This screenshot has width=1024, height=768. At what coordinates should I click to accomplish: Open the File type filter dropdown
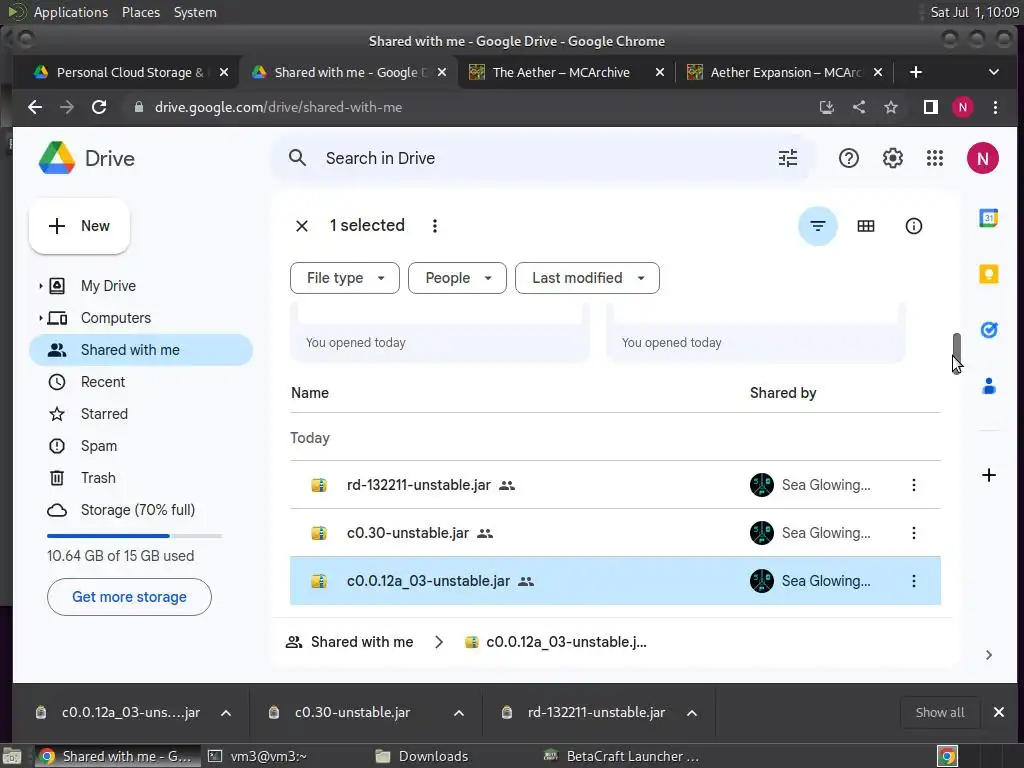pyautogui.click(x=344, y=278)
